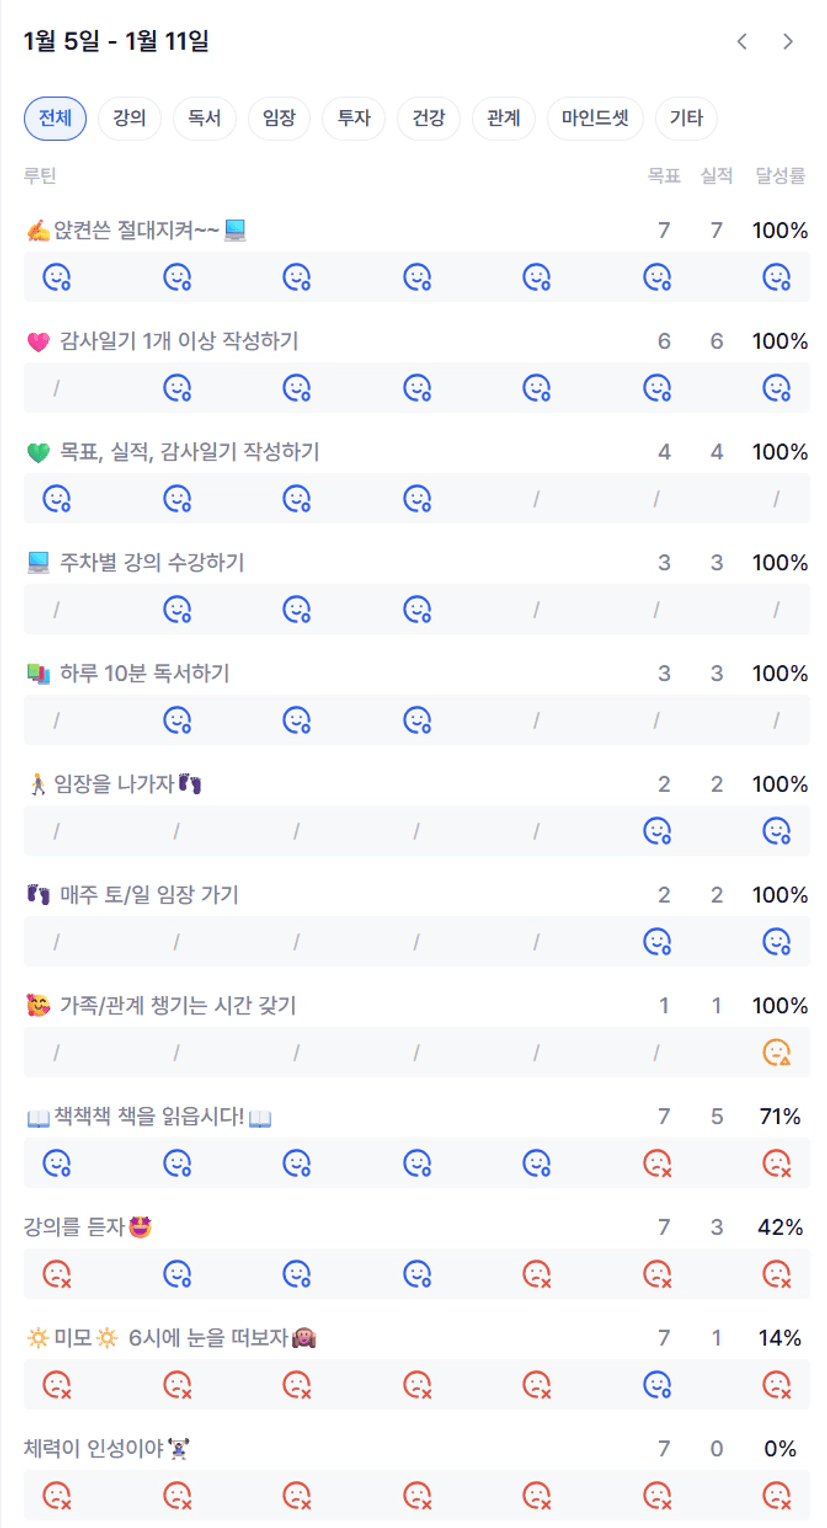This screenshot has width=827, height=1528.
Task: Click the 1월 5일 - 1월 11일 date heading
Action: tap(116, 42)
